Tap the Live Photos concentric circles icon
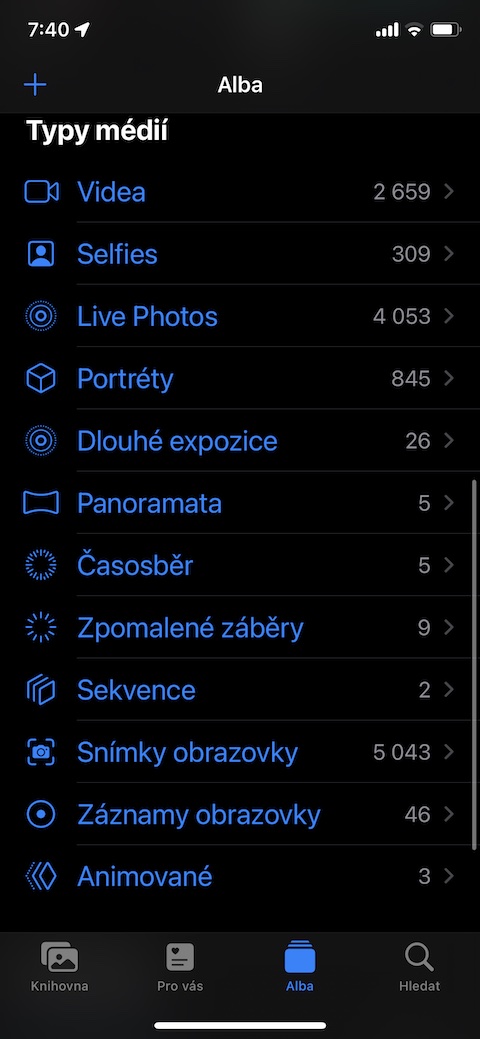This screenshot has height=1039, width=480. click(41, 316)
